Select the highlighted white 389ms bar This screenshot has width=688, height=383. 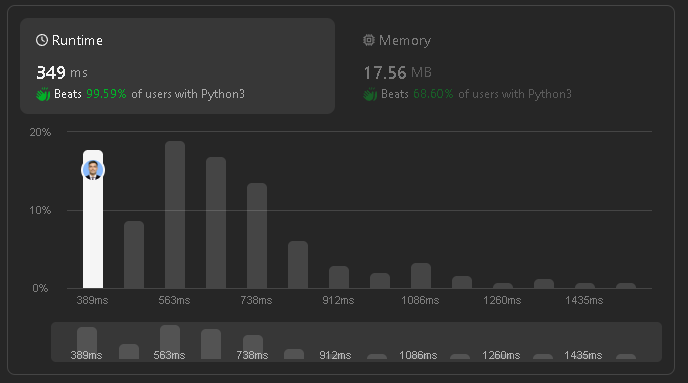[x=93, y=219]
